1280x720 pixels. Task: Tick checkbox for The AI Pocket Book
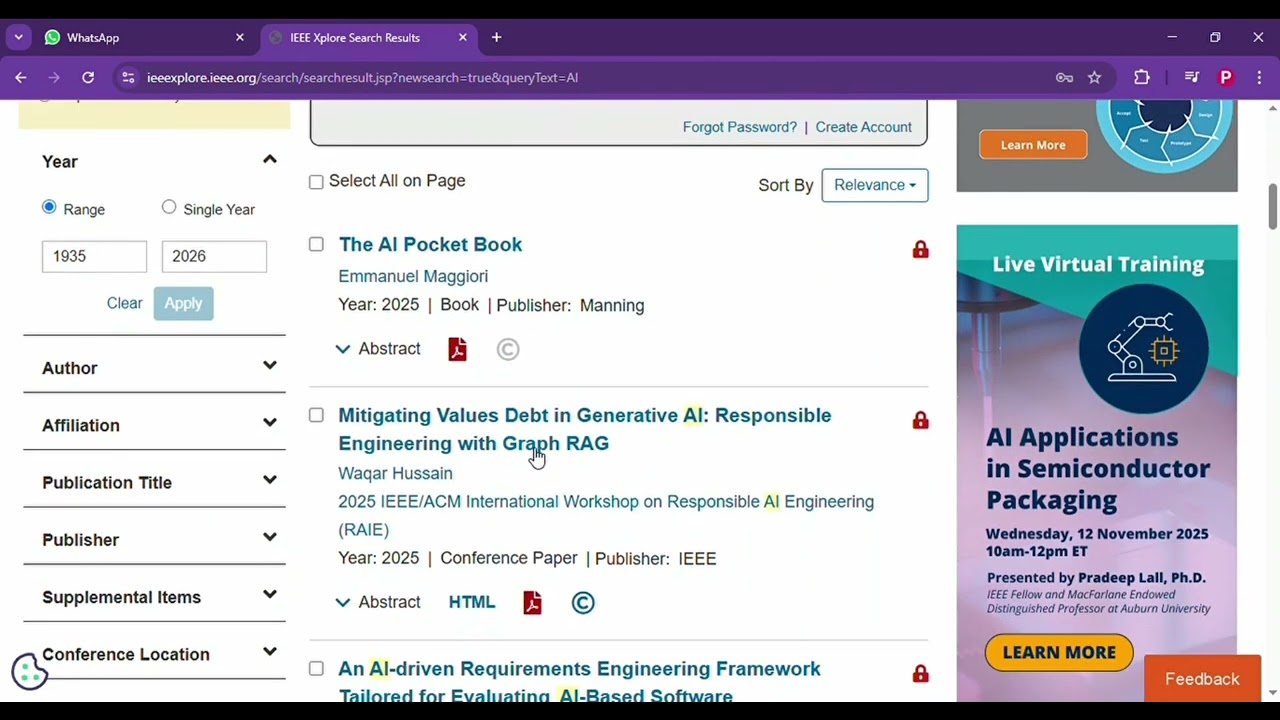click(x=316, y=244)
